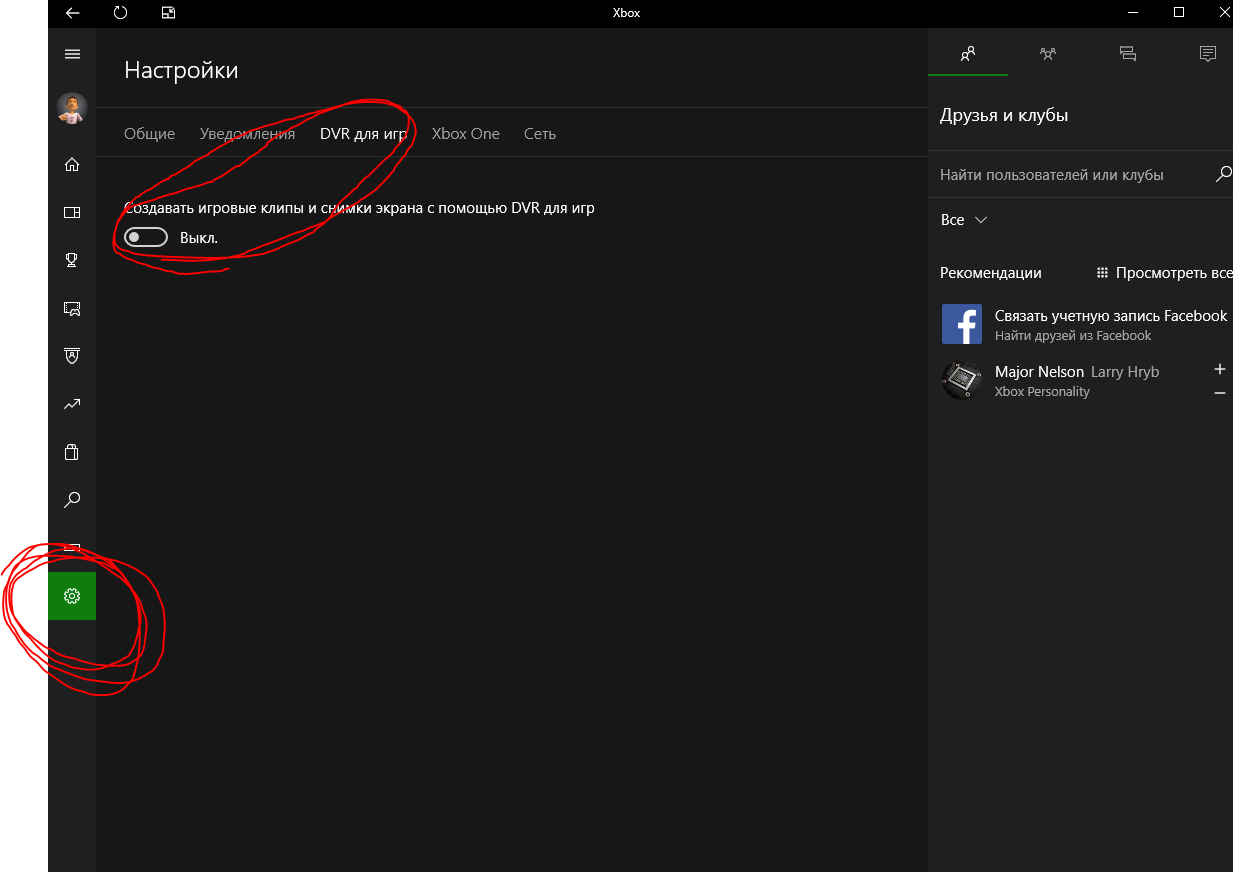Switch to the Общие tab
This screenshot has height=872, width=1233.
click(150, 133)
